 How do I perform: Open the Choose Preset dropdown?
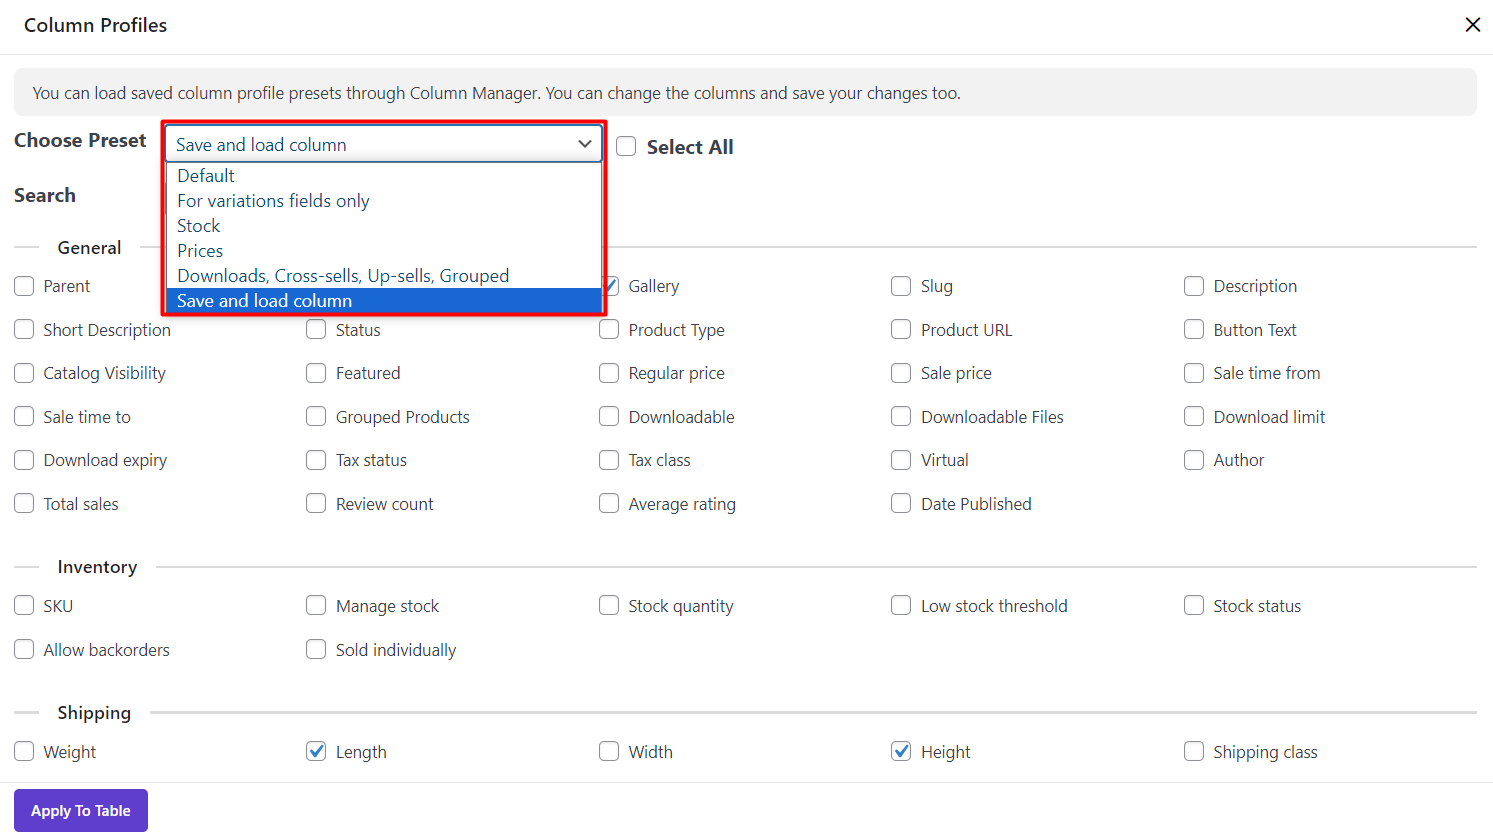(x=384, y=144)
